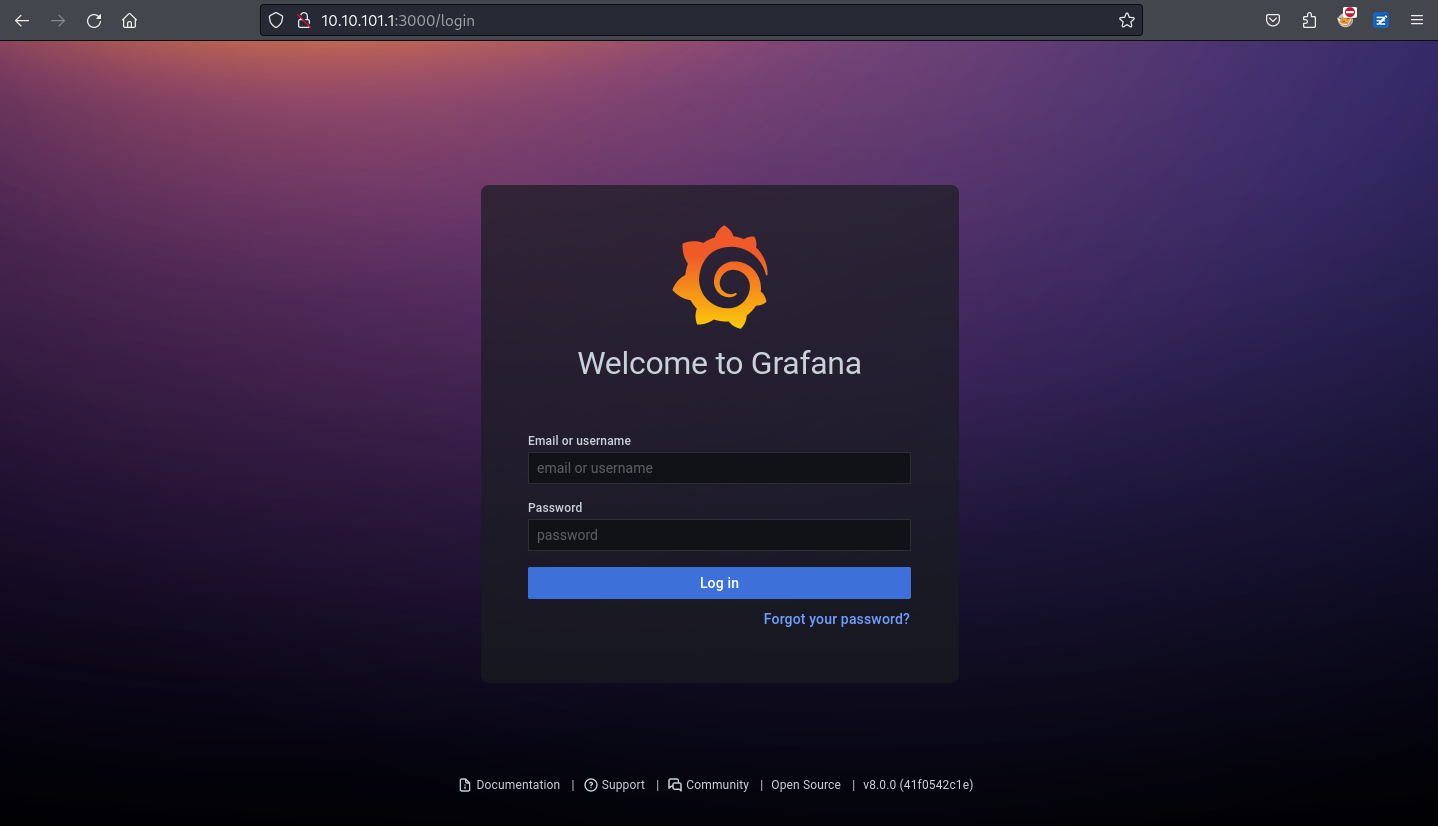1438x826 pixels.
Task: Go to the browser home page
Action: coord(129,20)
